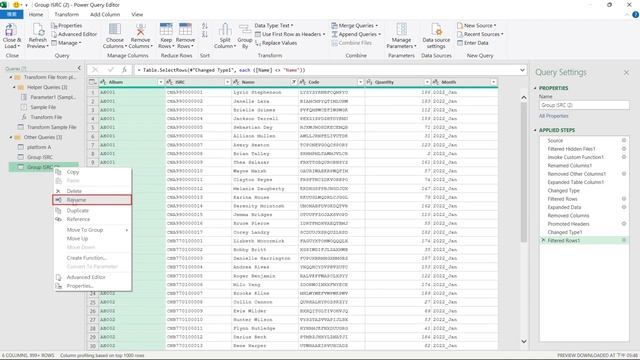Switch to the Home ribbon tab
The image size is (640, 360).
click(x=36, y=14)
